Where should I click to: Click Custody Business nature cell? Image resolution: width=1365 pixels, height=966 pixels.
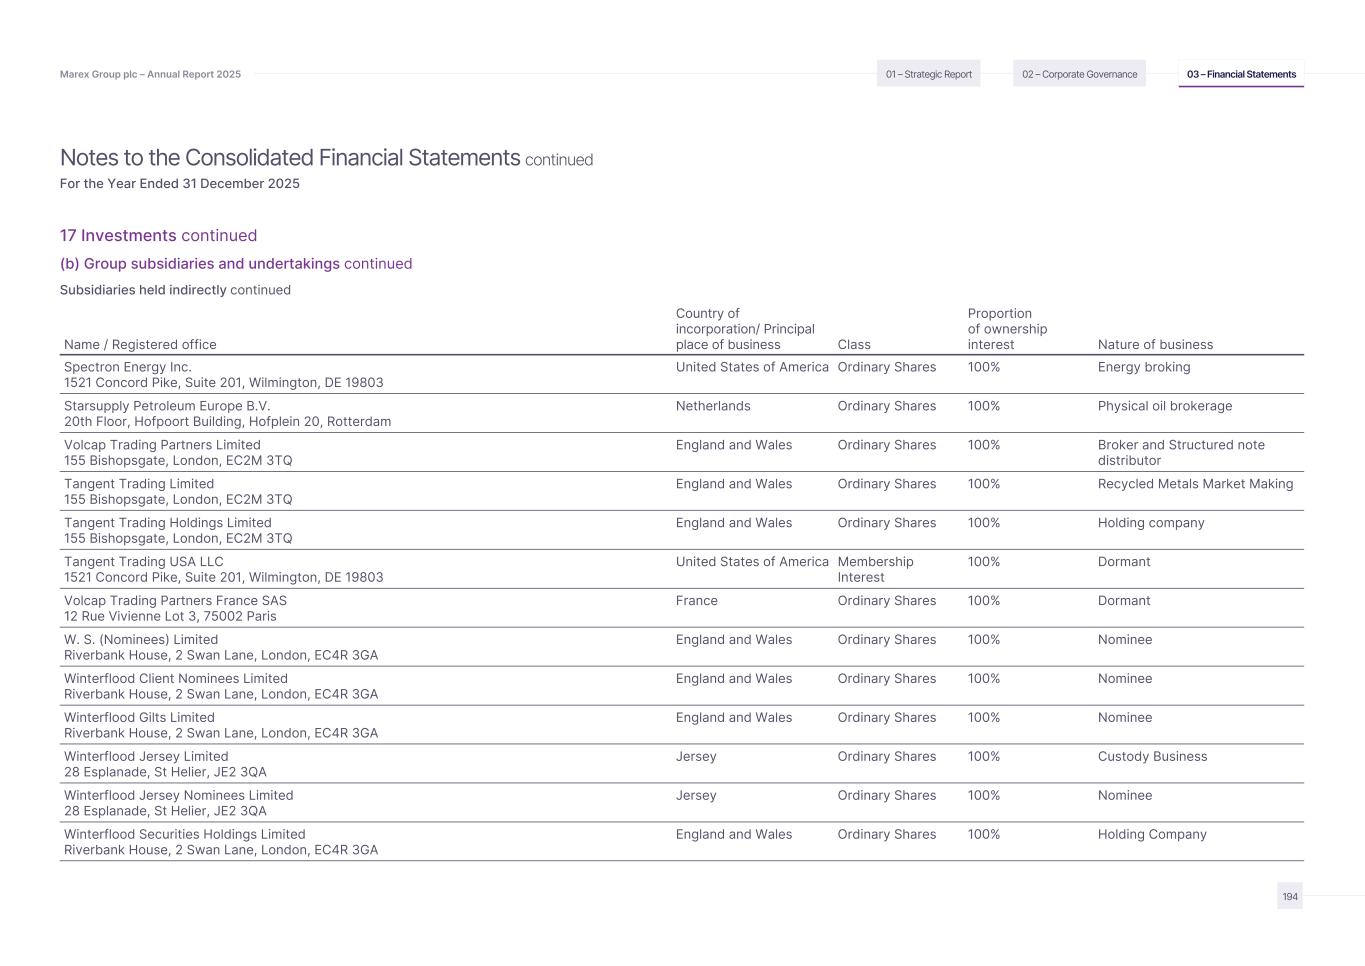click(x=1152, y=757)
